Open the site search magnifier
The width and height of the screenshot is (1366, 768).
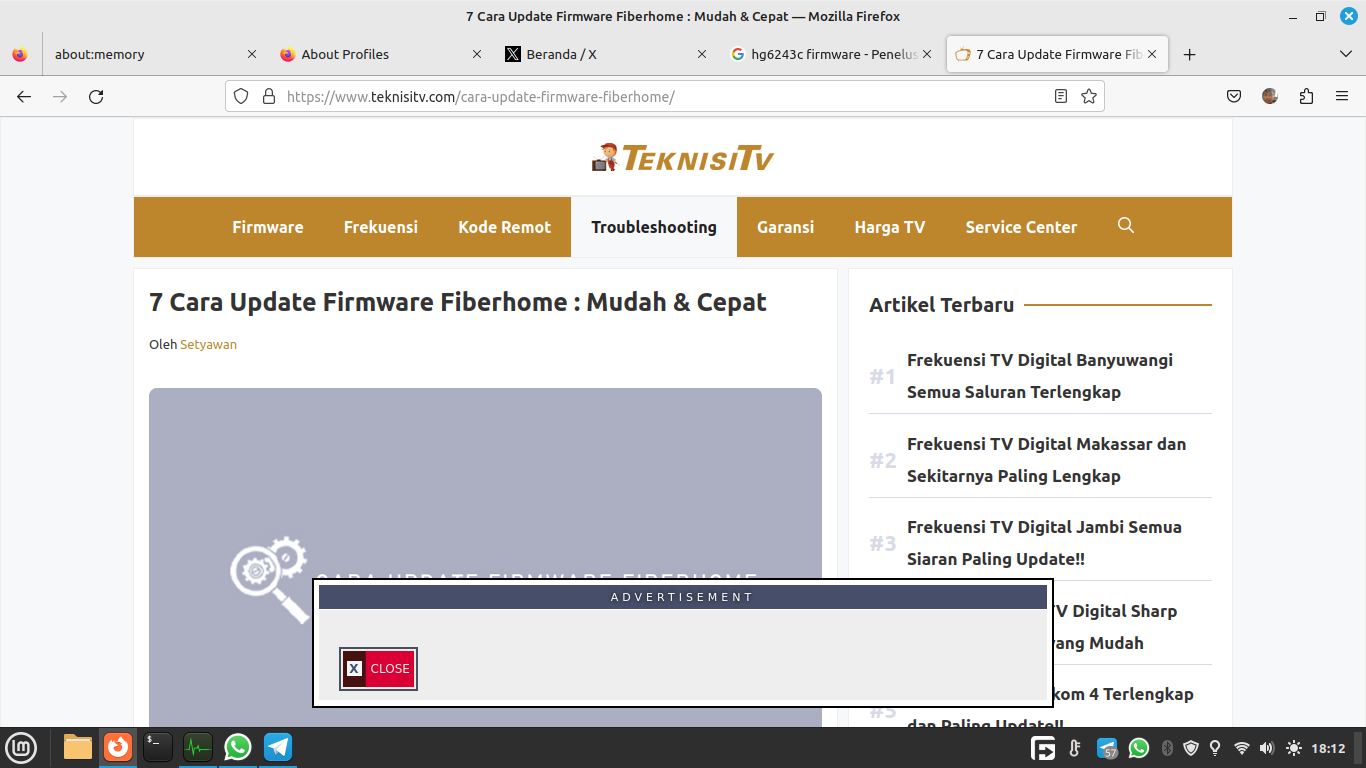click(1126, 227)
